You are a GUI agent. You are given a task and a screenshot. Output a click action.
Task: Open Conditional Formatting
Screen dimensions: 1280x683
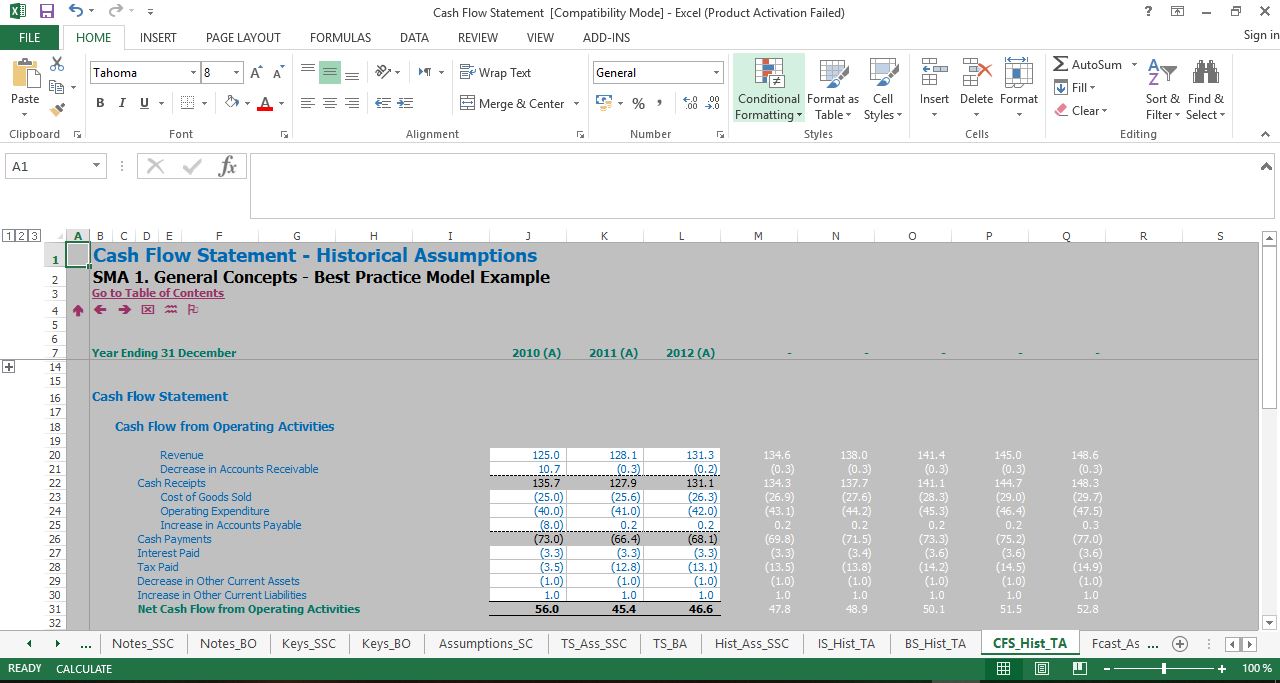[767, 88]
